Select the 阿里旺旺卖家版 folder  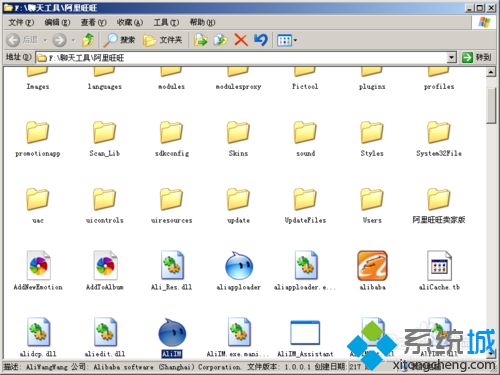[439, 206]
